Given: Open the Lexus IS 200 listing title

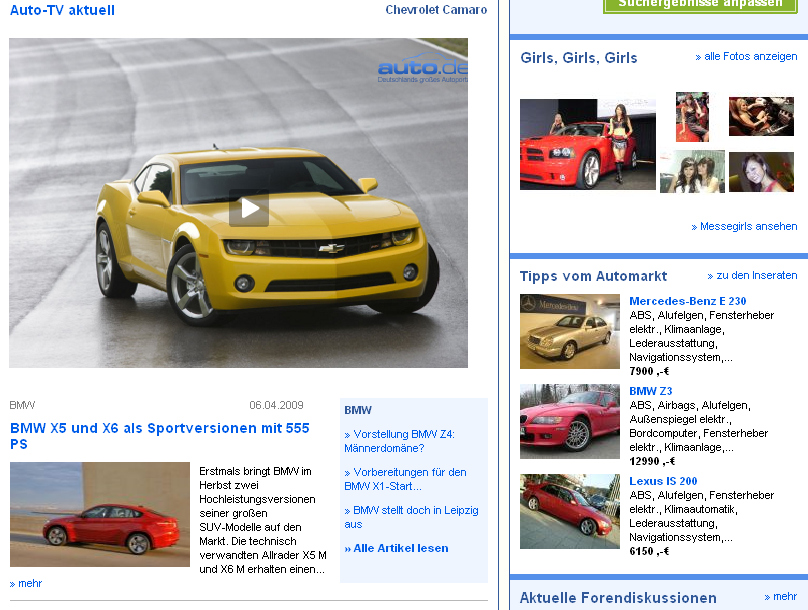Looking at the screenshot, I should [663, 481].
